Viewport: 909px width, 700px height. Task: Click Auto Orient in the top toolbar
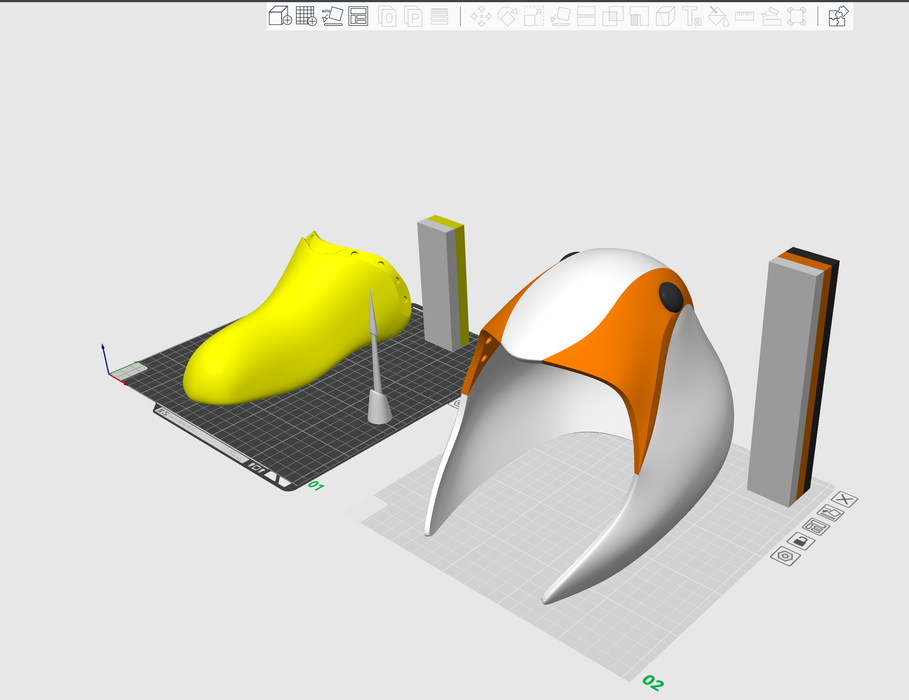point(332,16)
